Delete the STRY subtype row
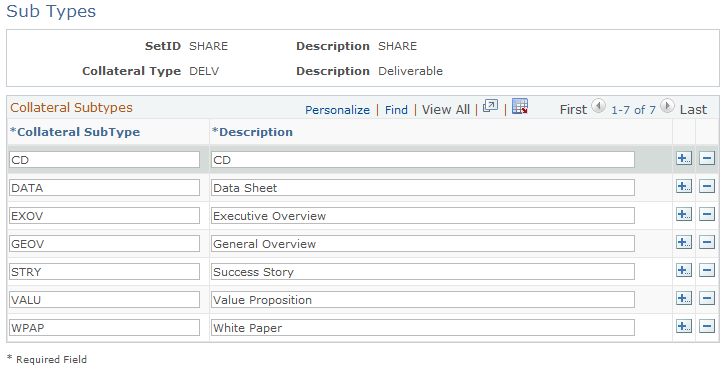The image size is (726, 369). (707, 271)
